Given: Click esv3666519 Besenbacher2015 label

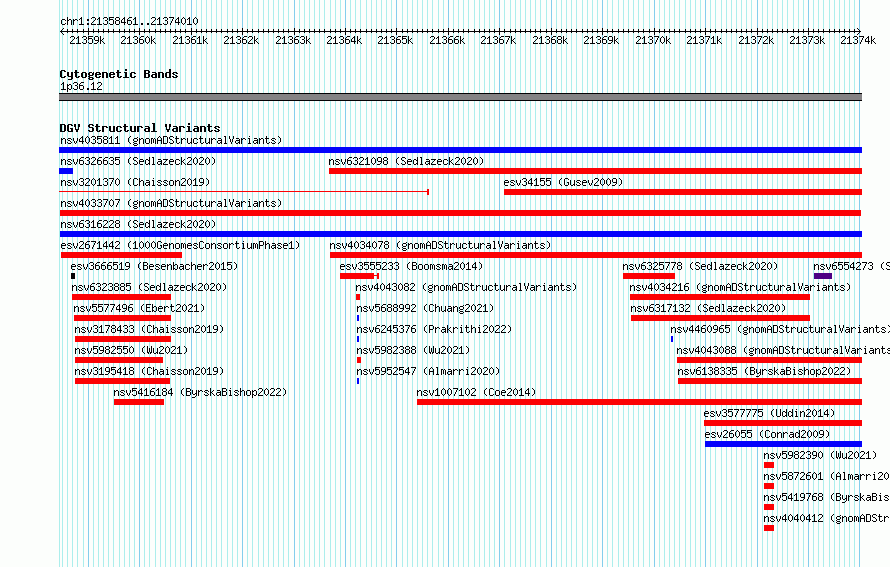Looking at the screenshot, I should tap(154, 266).
